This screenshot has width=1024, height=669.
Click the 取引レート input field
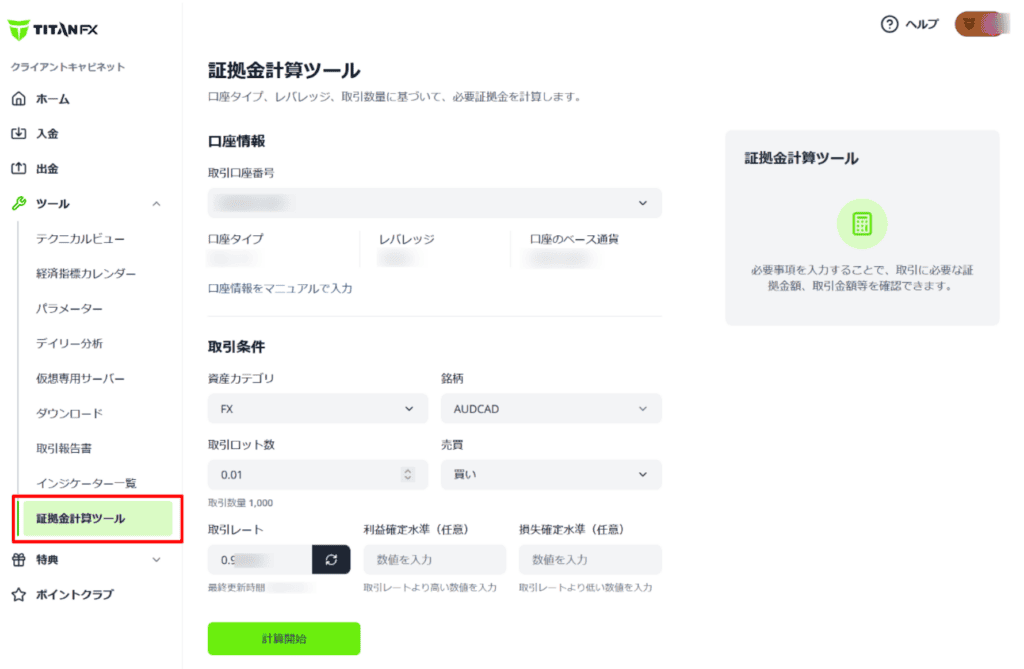click(260, 560)
